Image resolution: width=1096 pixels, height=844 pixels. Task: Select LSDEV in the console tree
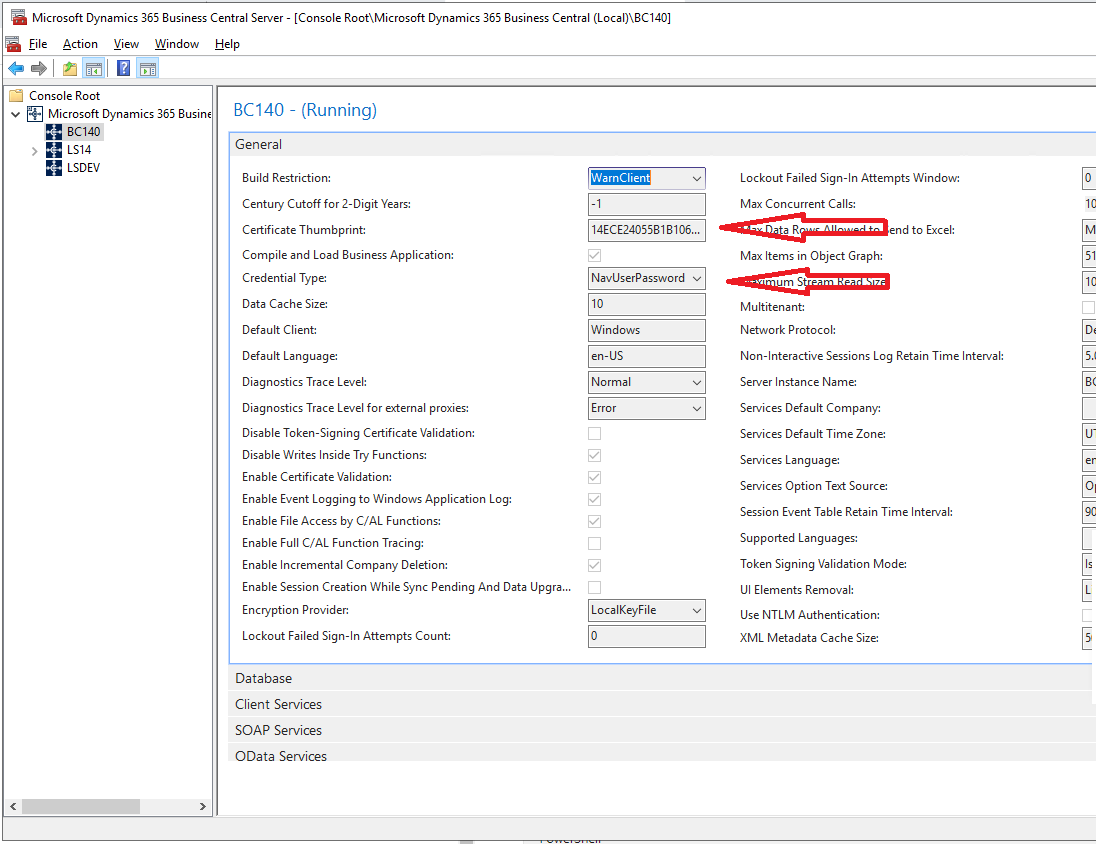point(83,169)
